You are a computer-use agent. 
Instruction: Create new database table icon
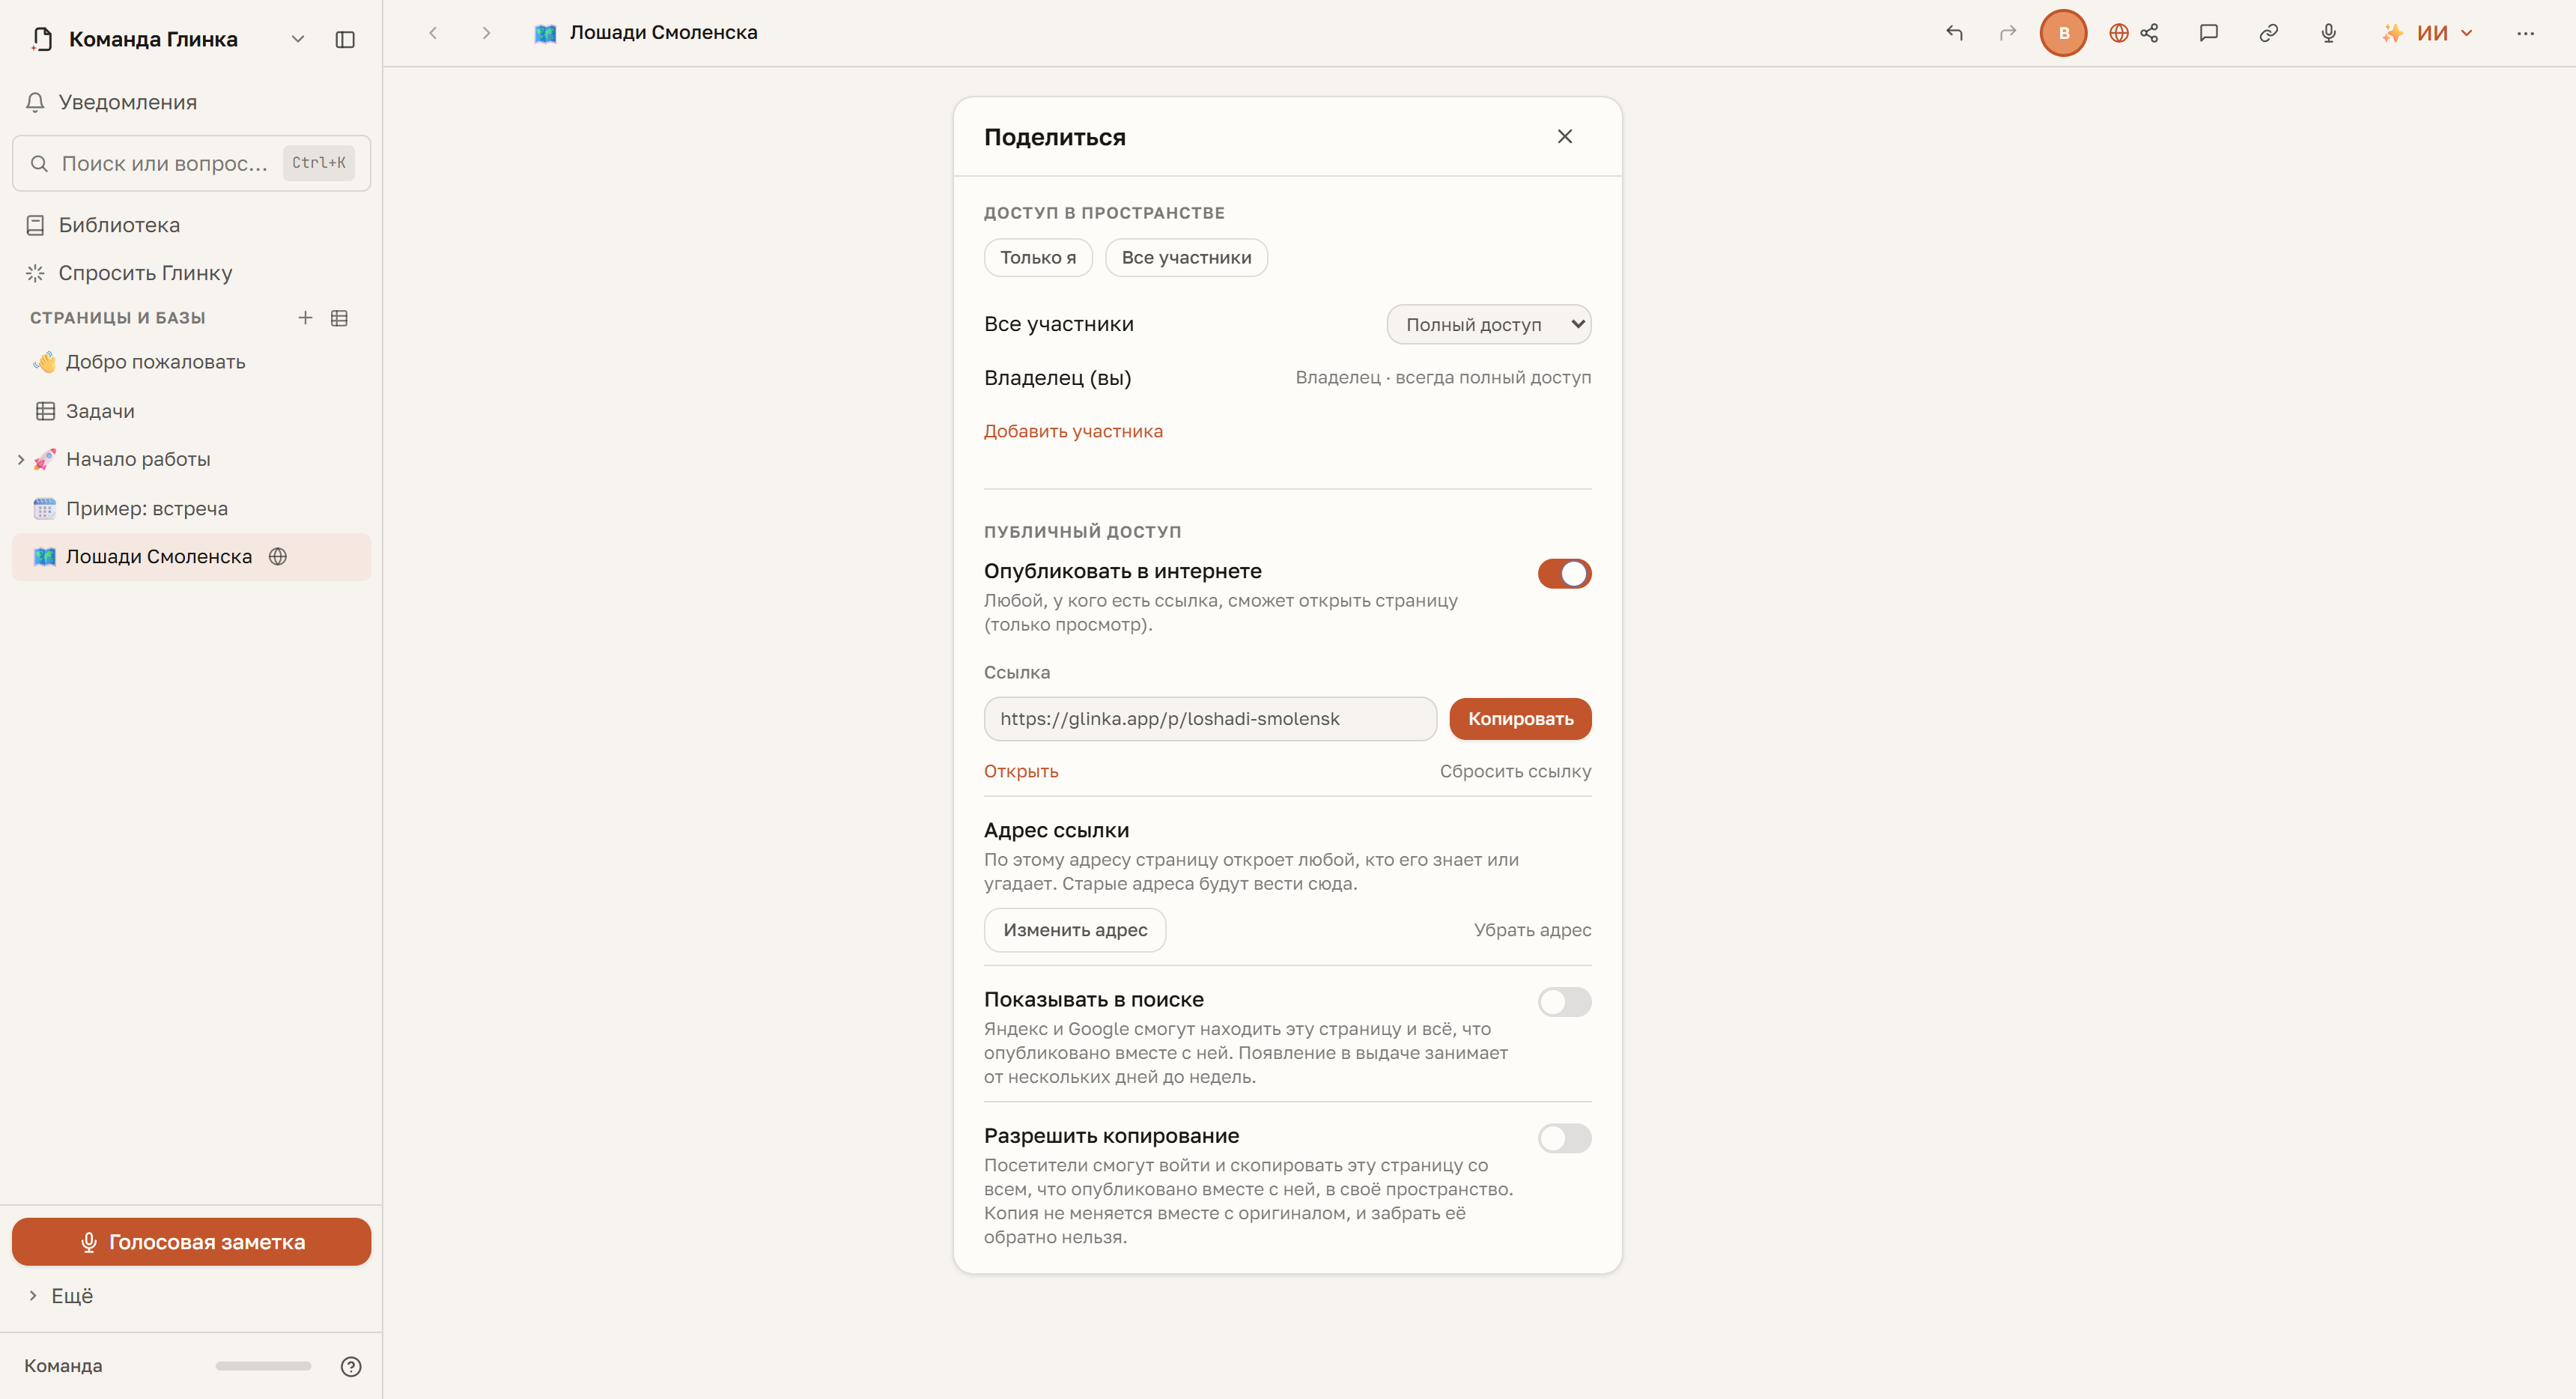339,317
